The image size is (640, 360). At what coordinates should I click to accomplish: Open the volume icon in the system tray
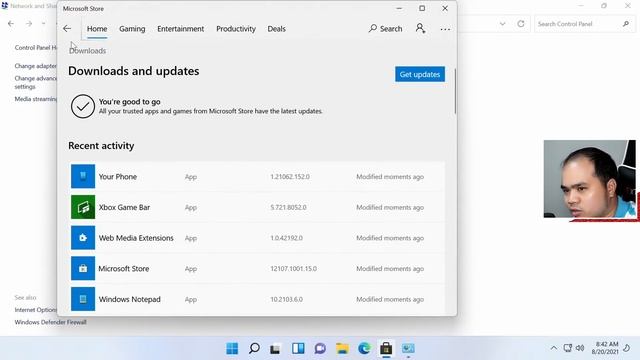(580, 348)
